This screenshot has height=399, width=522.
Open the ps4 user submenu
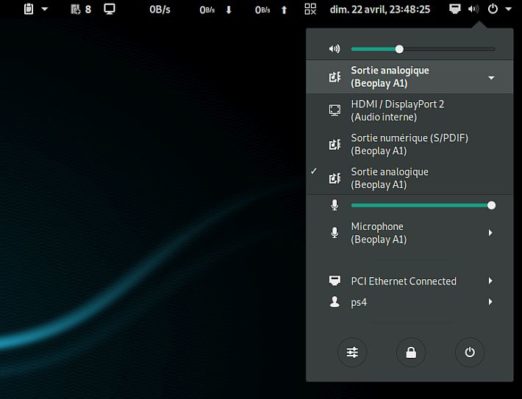(409, 302)
